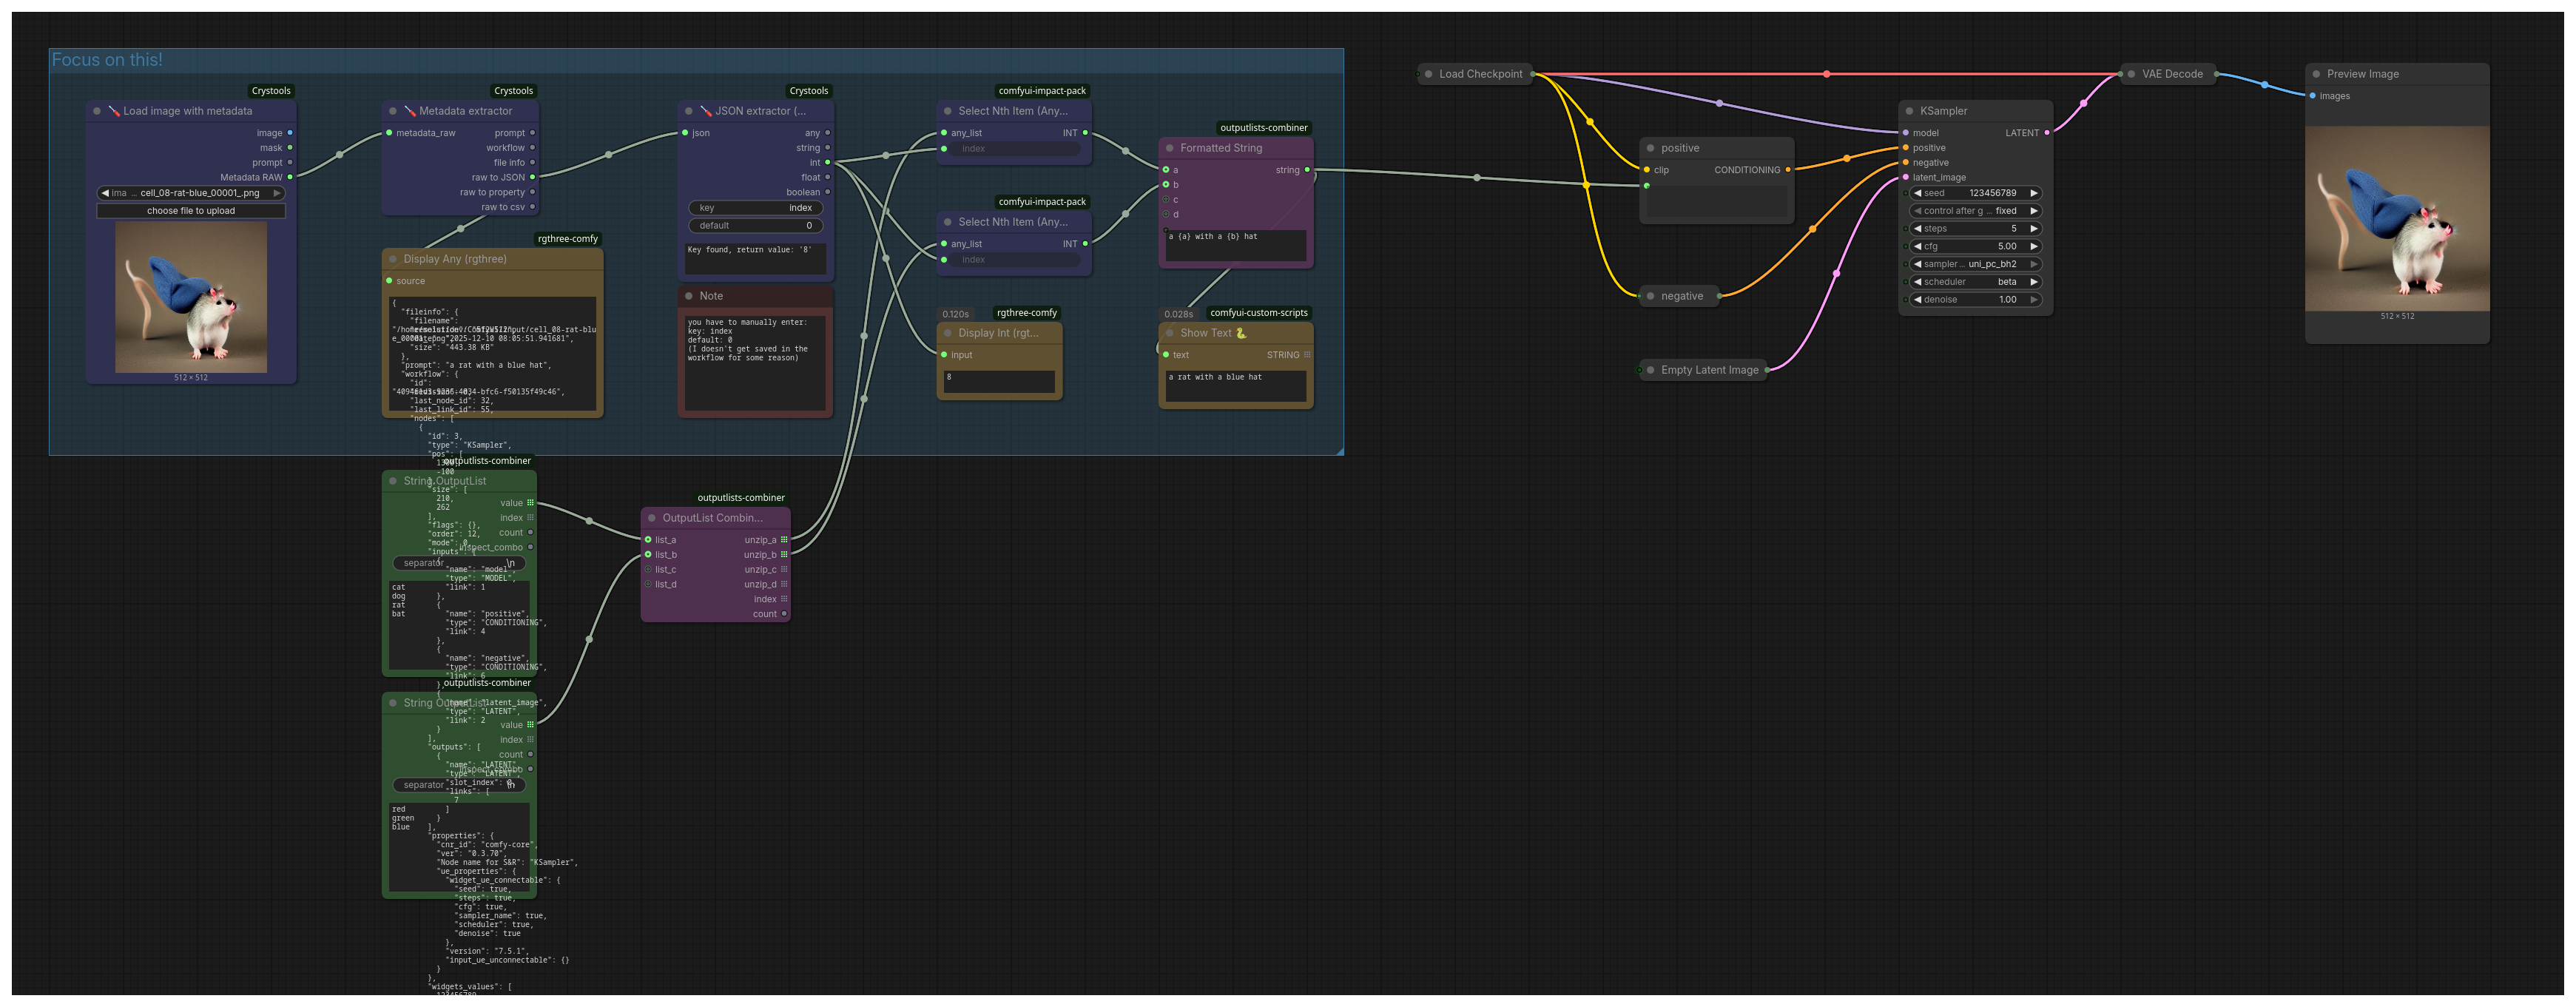Click the metadata_raw input port on Metadata extractor
This screenshot has width=2576, height=1007.
click(389, 133)
